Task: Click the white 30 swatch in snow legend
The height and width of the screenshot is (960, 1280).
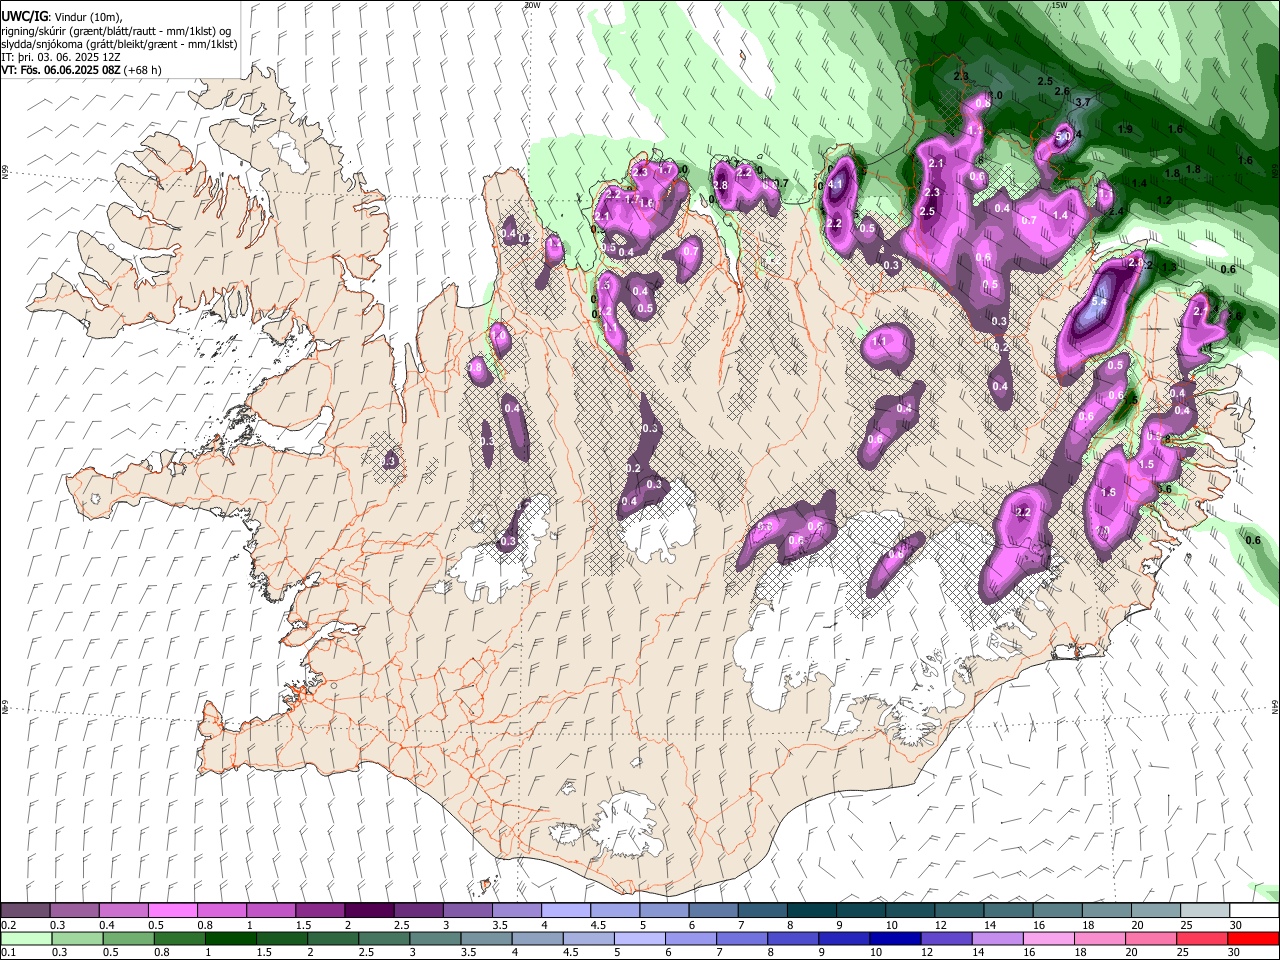Action: [x=1254, y=911]
